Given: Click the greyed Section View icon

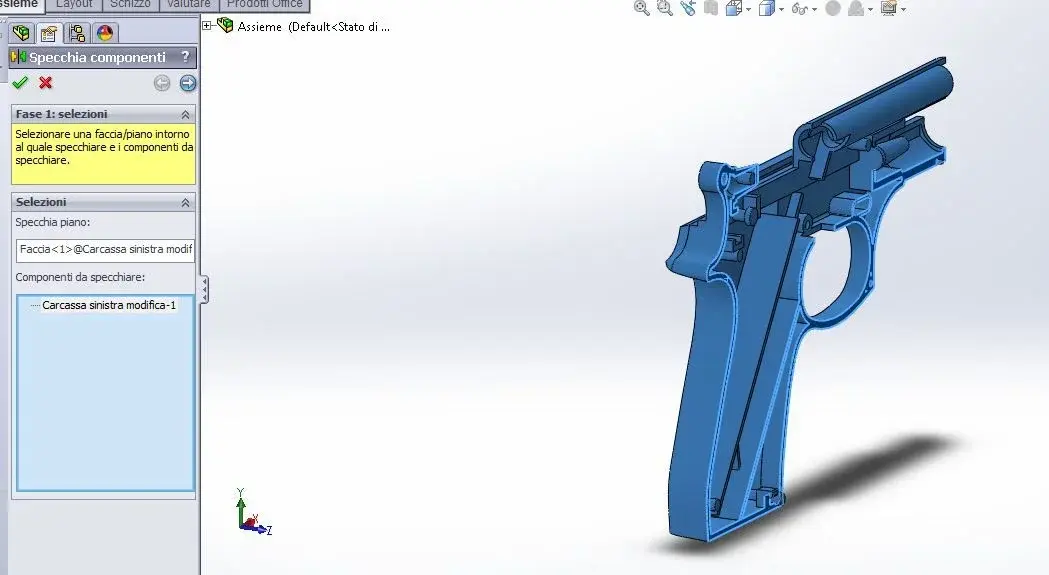Looking at the screenshot, I should (711, 8).
